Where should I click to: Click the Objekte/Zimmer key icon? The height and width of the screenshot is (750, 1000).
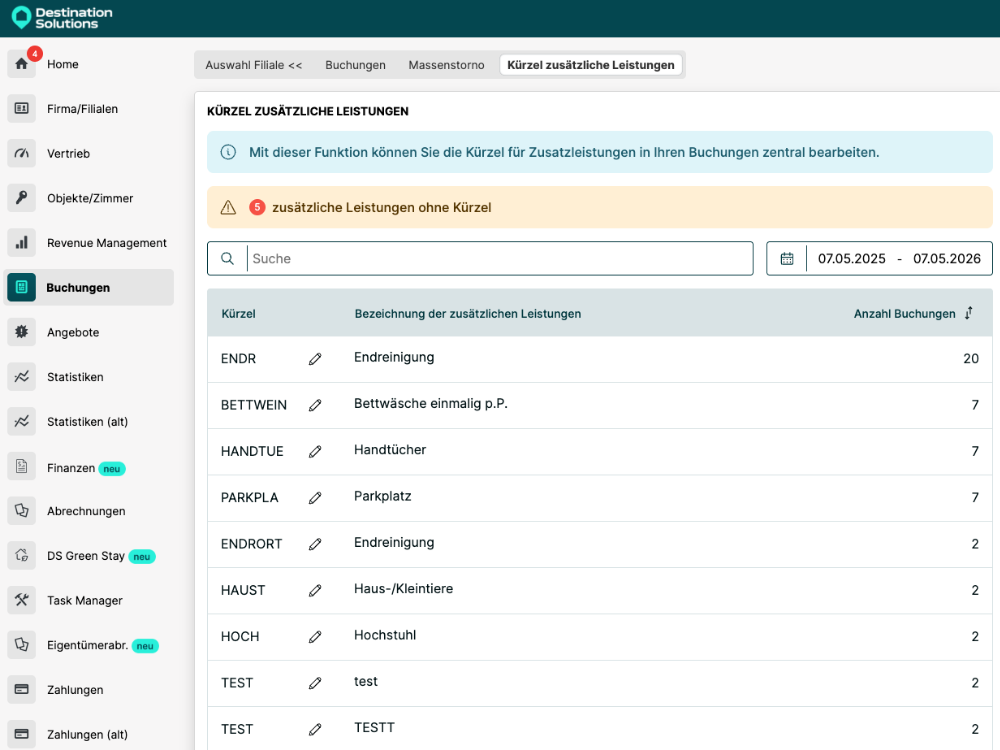click(x=22, y=198)
